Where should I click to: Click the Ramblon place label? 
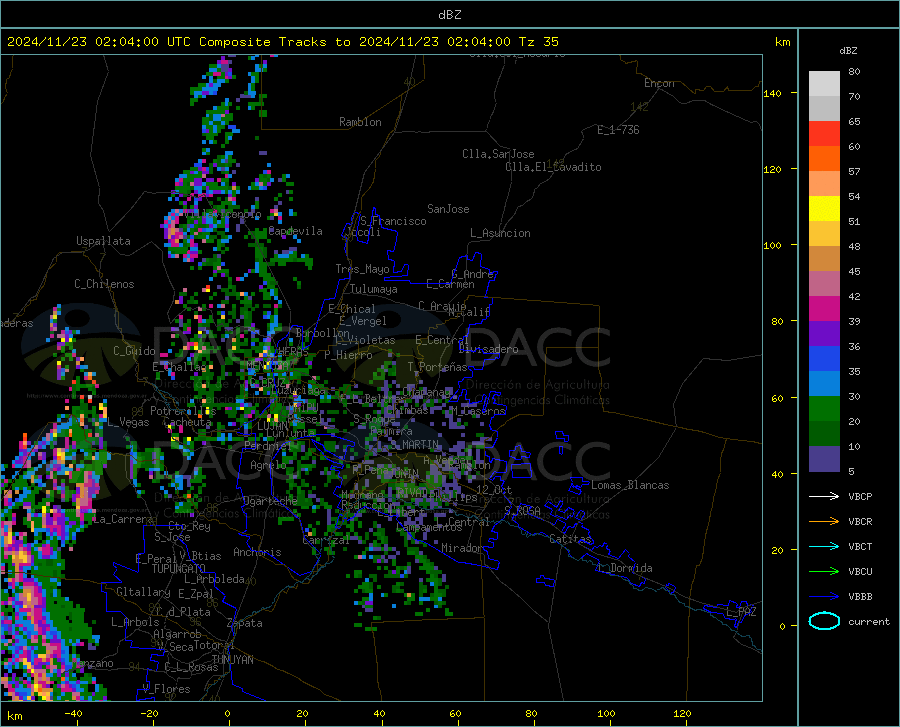pos(360,122)
